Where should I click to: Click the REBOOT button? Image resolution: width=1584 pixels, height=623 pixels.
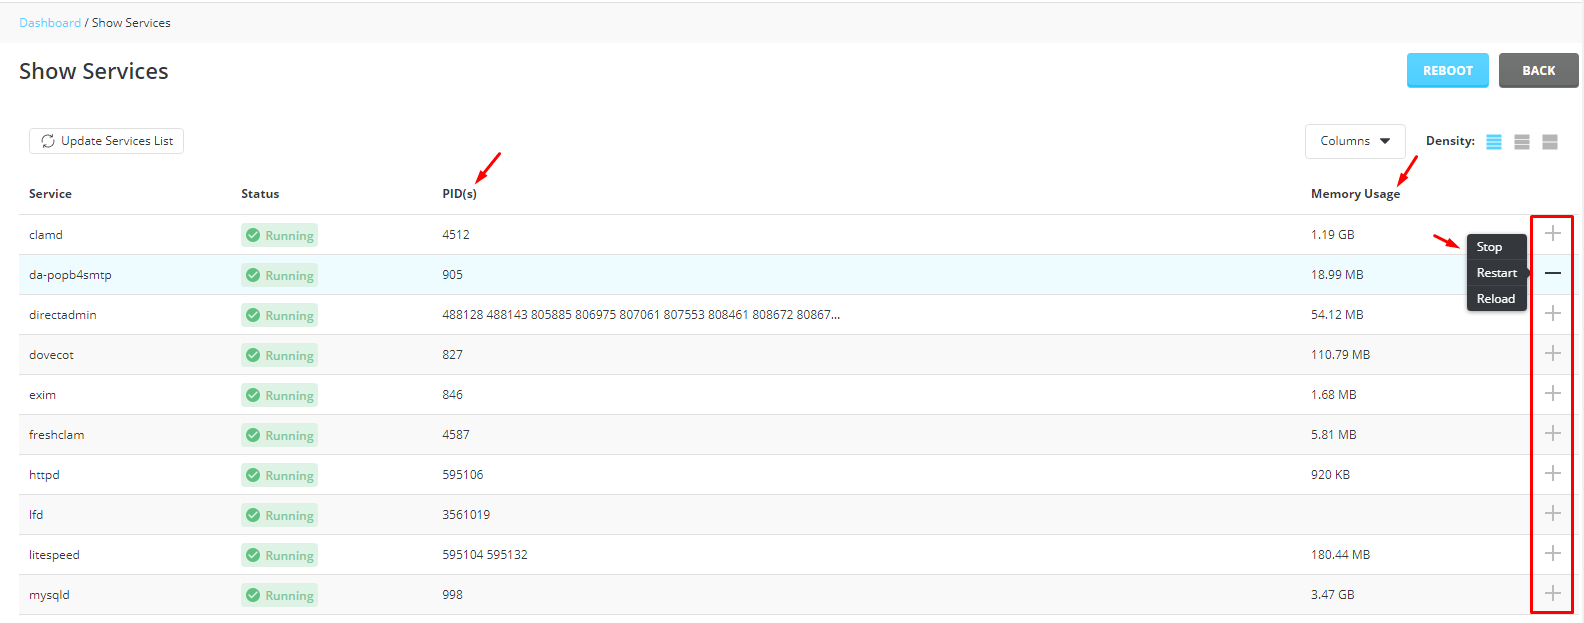(x=1447, y=71)
